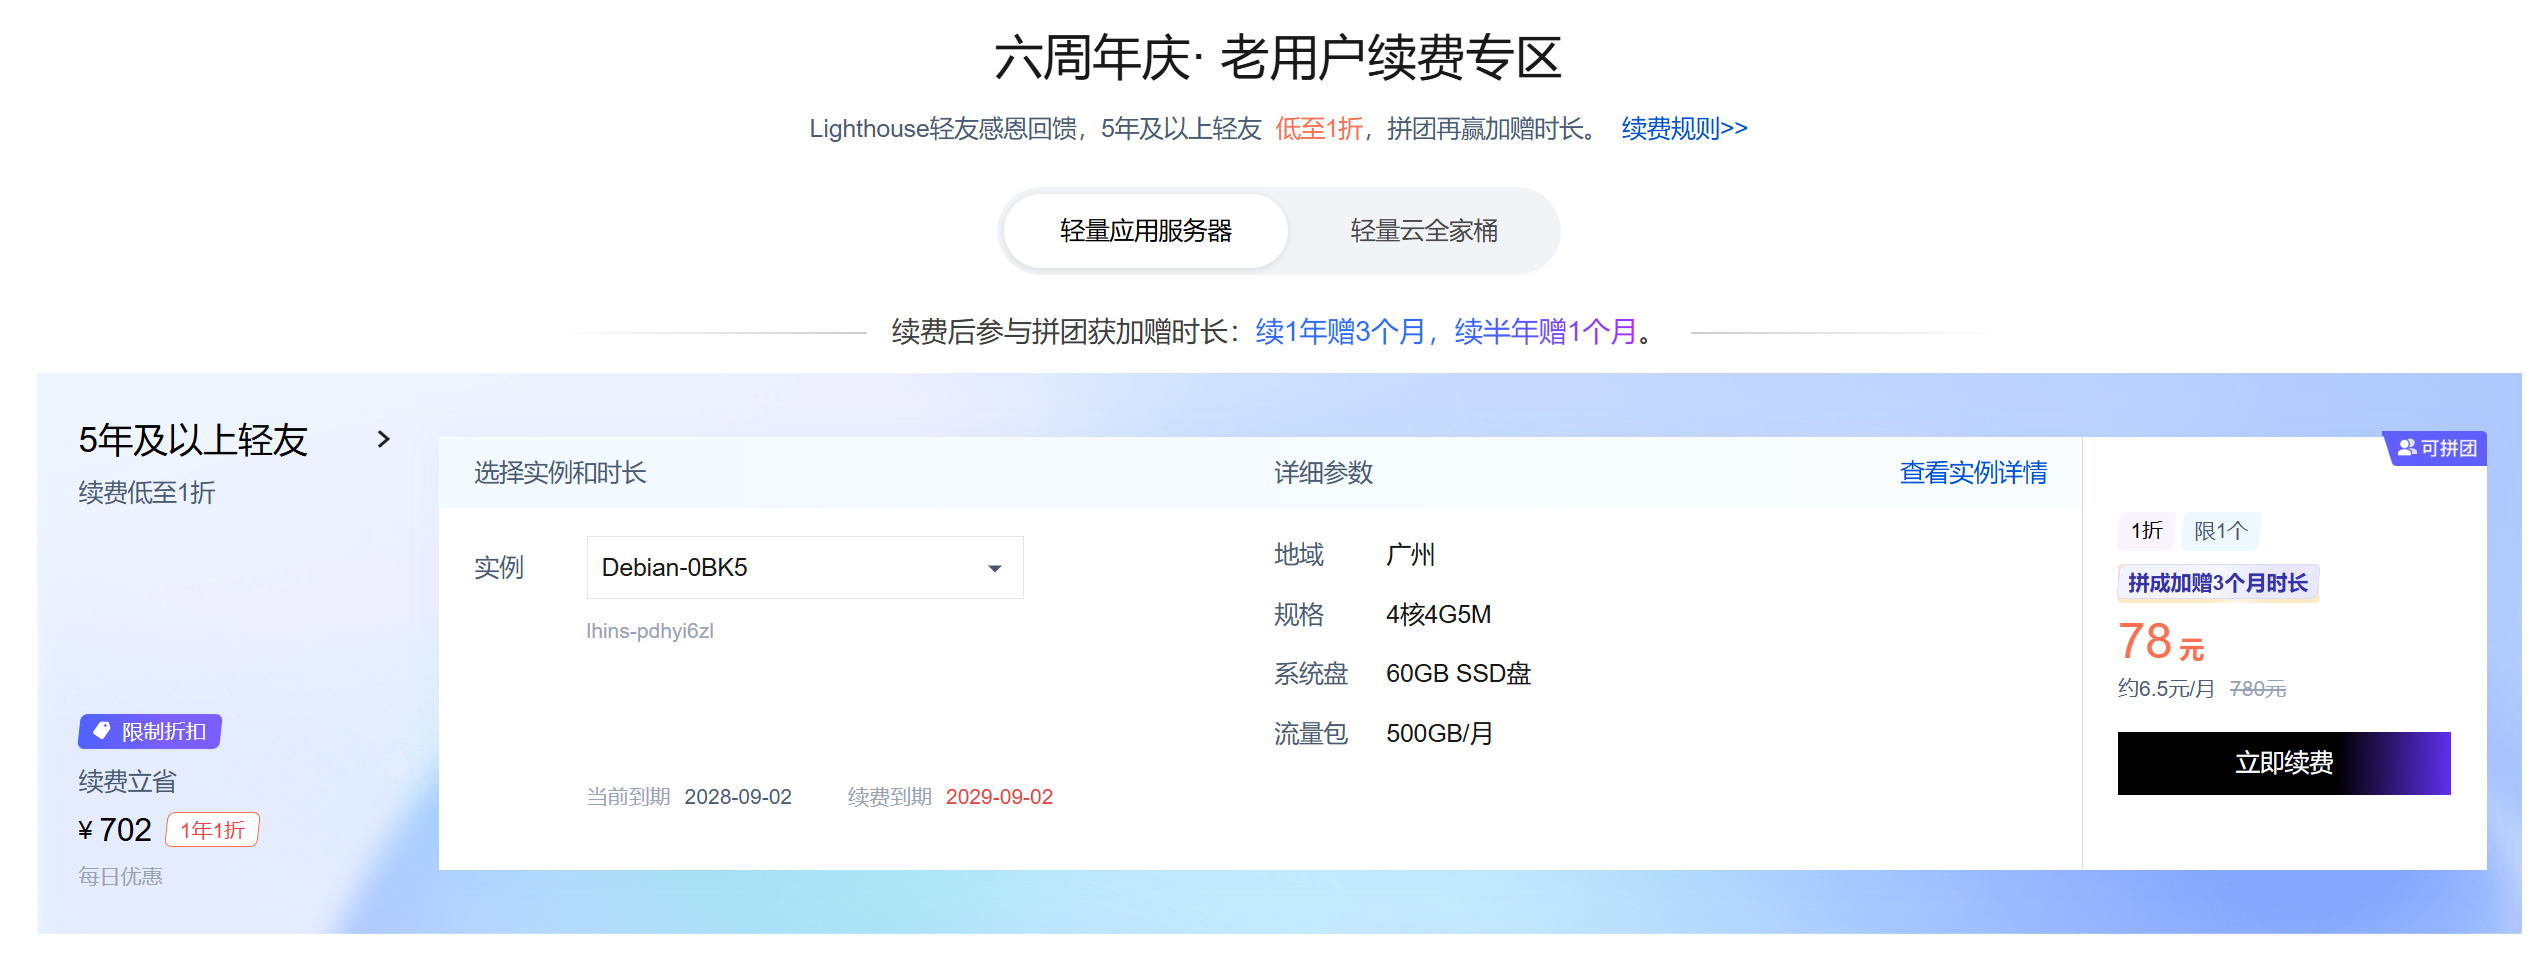
Task: Click the 78元 price text
Action: point(2160,642)
